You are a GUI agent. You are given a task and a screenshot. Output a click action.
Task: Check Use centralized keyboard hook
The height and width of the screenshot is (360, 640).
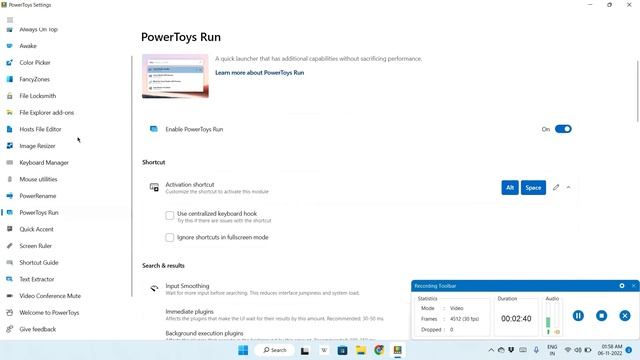click(x=170, y=216)
